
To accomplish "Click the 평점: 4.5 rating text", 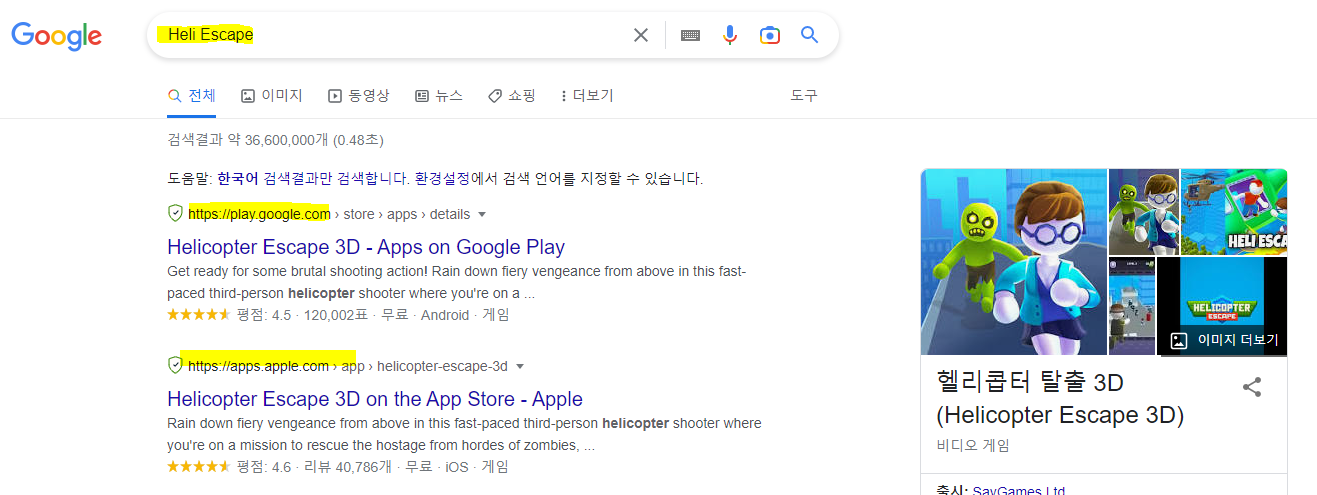I will 263,315.
